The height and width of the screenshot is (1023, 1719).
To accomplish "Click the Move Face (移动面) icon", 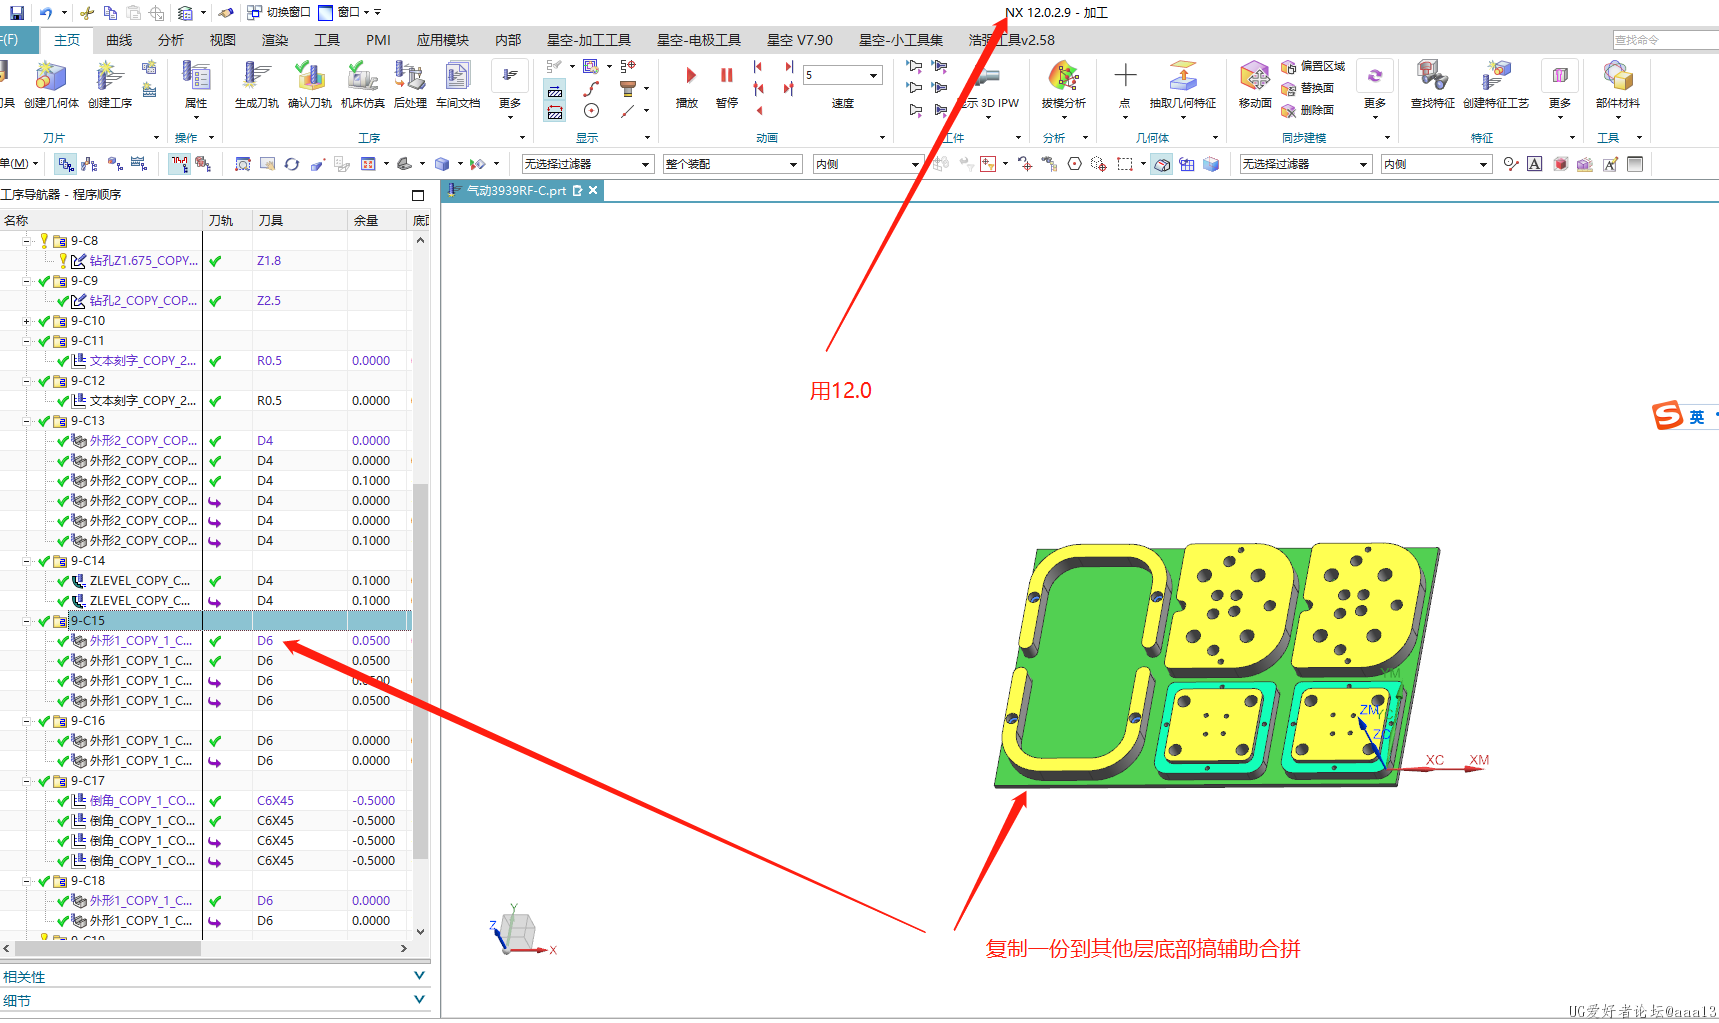I will pos(1255,77).
